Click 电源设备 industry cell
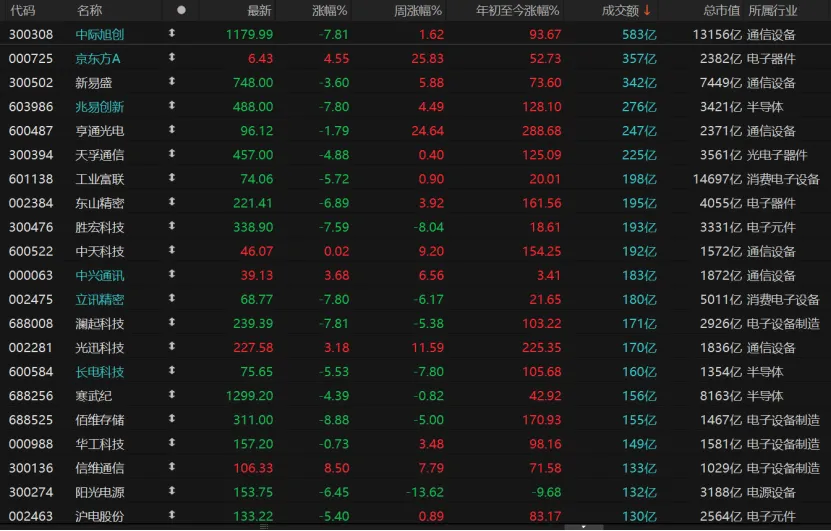The width and height of the screenshot is (831, 531). click(771, 492)
